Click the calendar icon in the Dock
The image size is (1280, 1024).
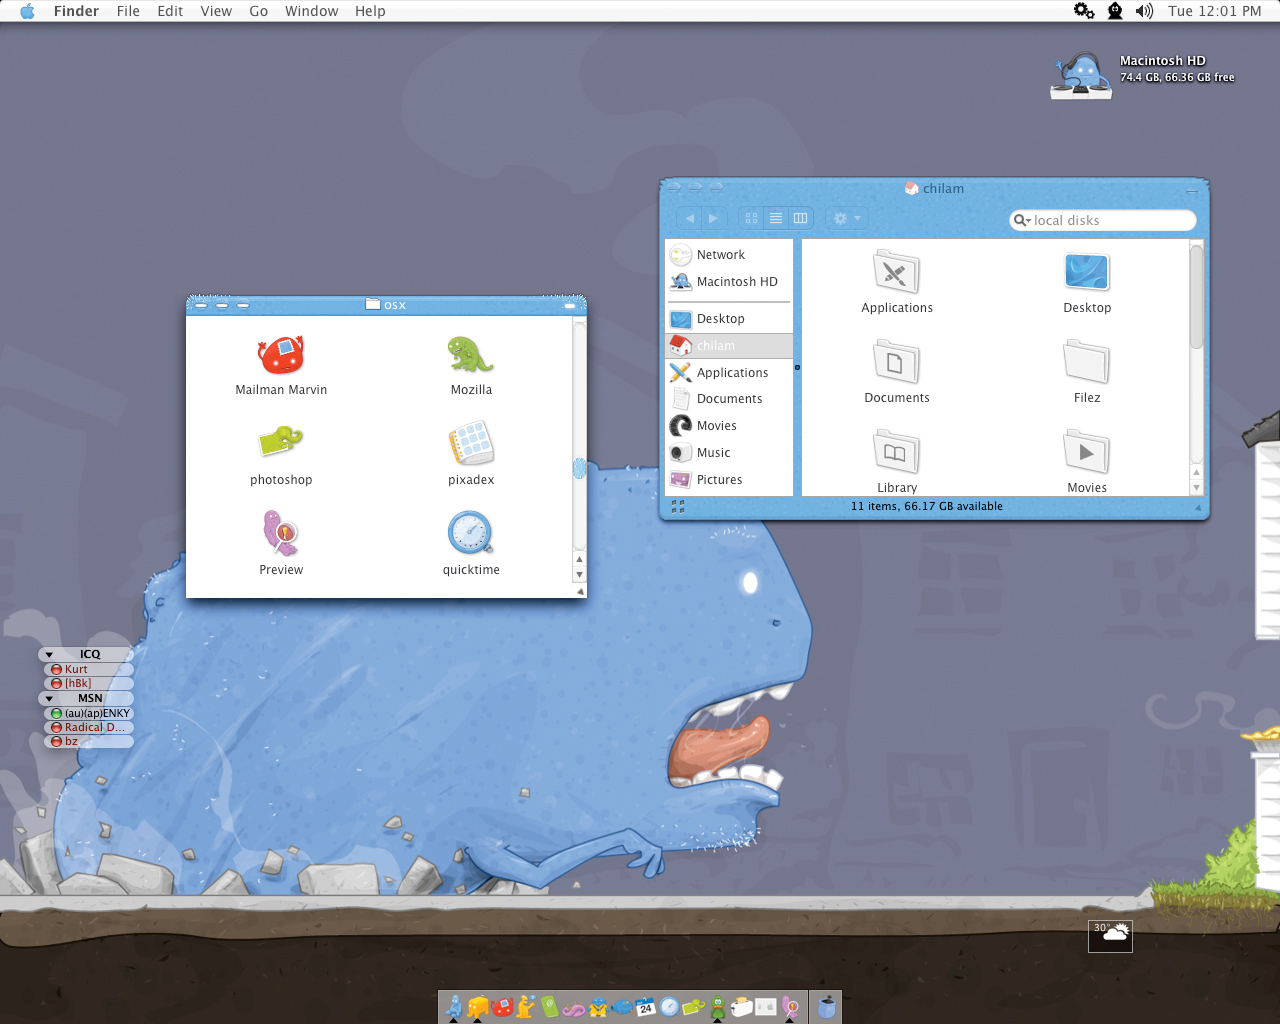pos(645,1006)
